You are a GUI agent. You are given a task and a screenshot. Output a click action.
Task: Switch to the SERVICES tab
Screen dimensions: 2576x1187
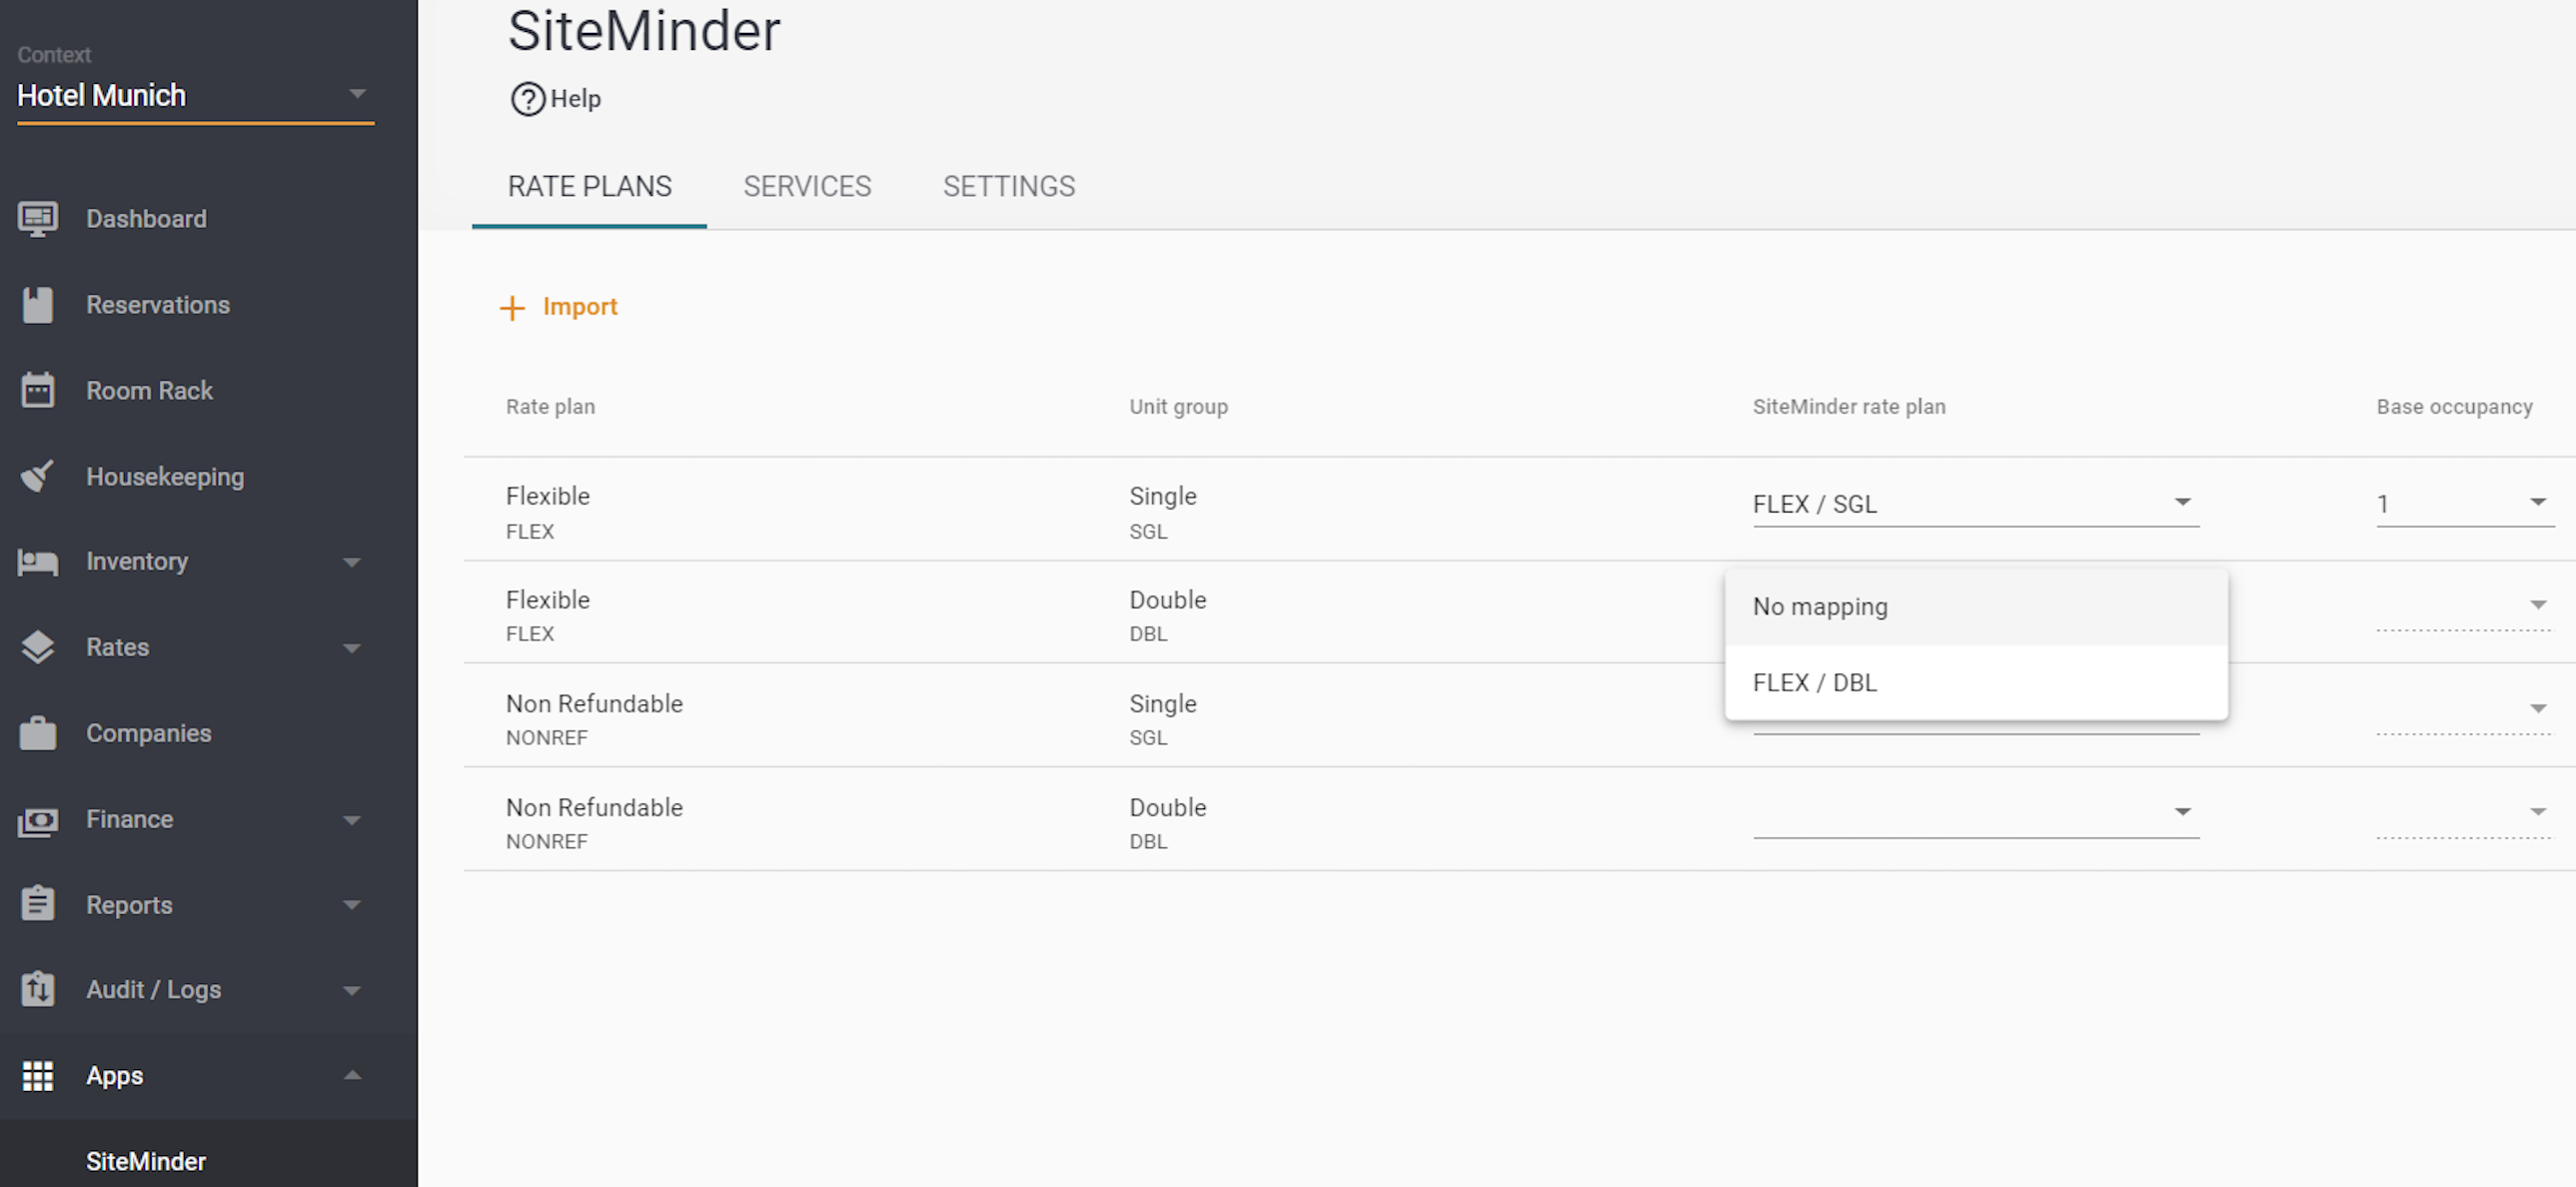coord(807,187)
